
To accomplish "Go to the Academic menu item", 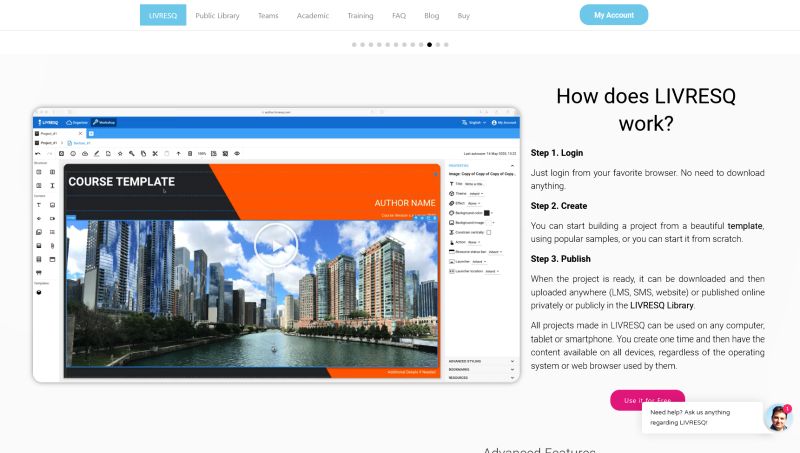I will click(313, 16).
